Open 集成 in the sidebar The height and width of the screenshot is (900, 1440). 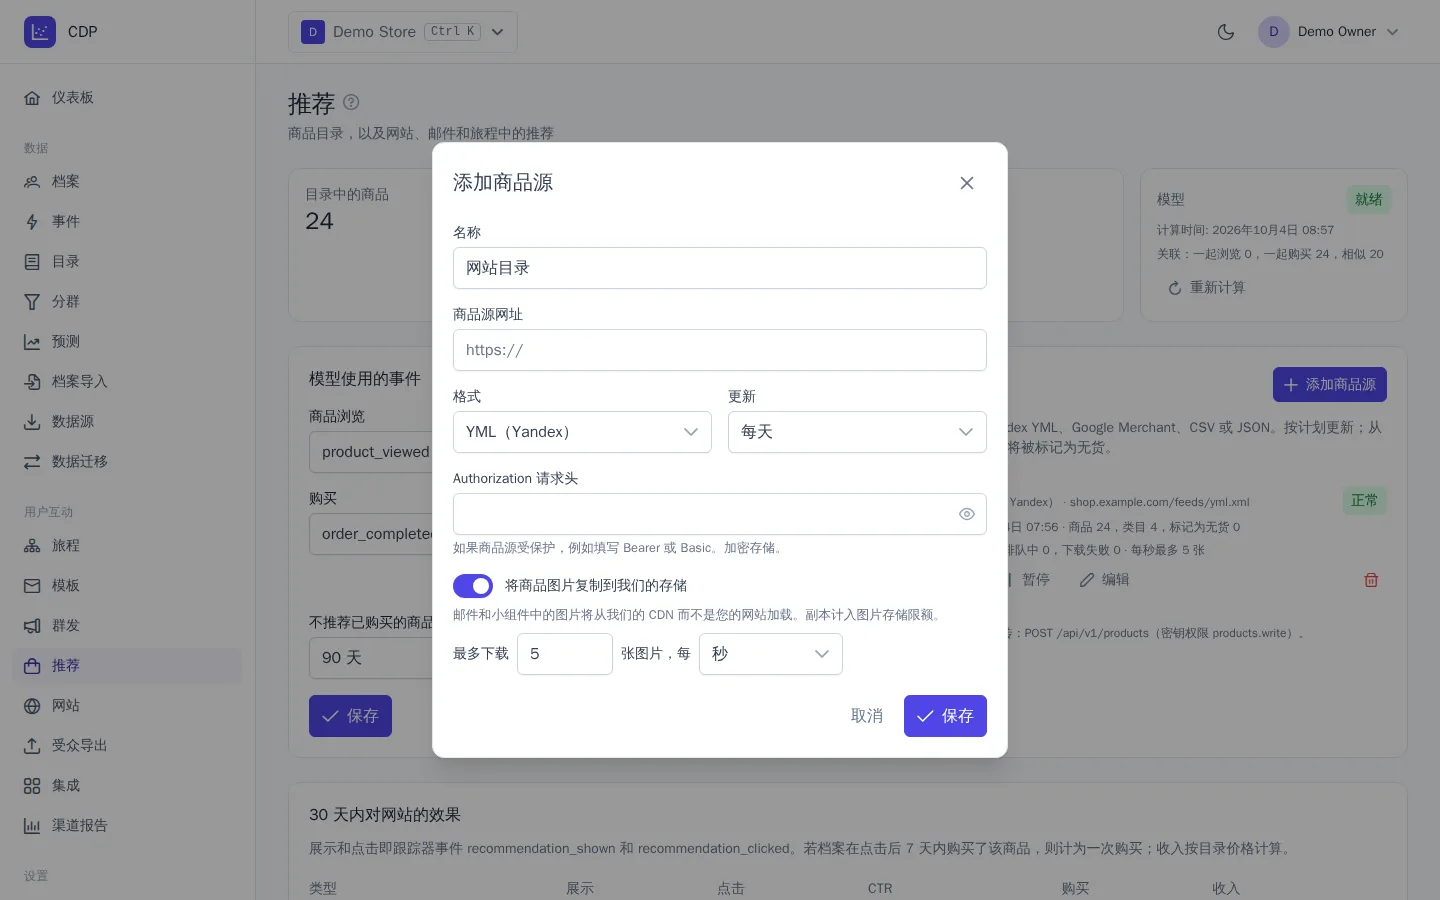click(128, 786)
